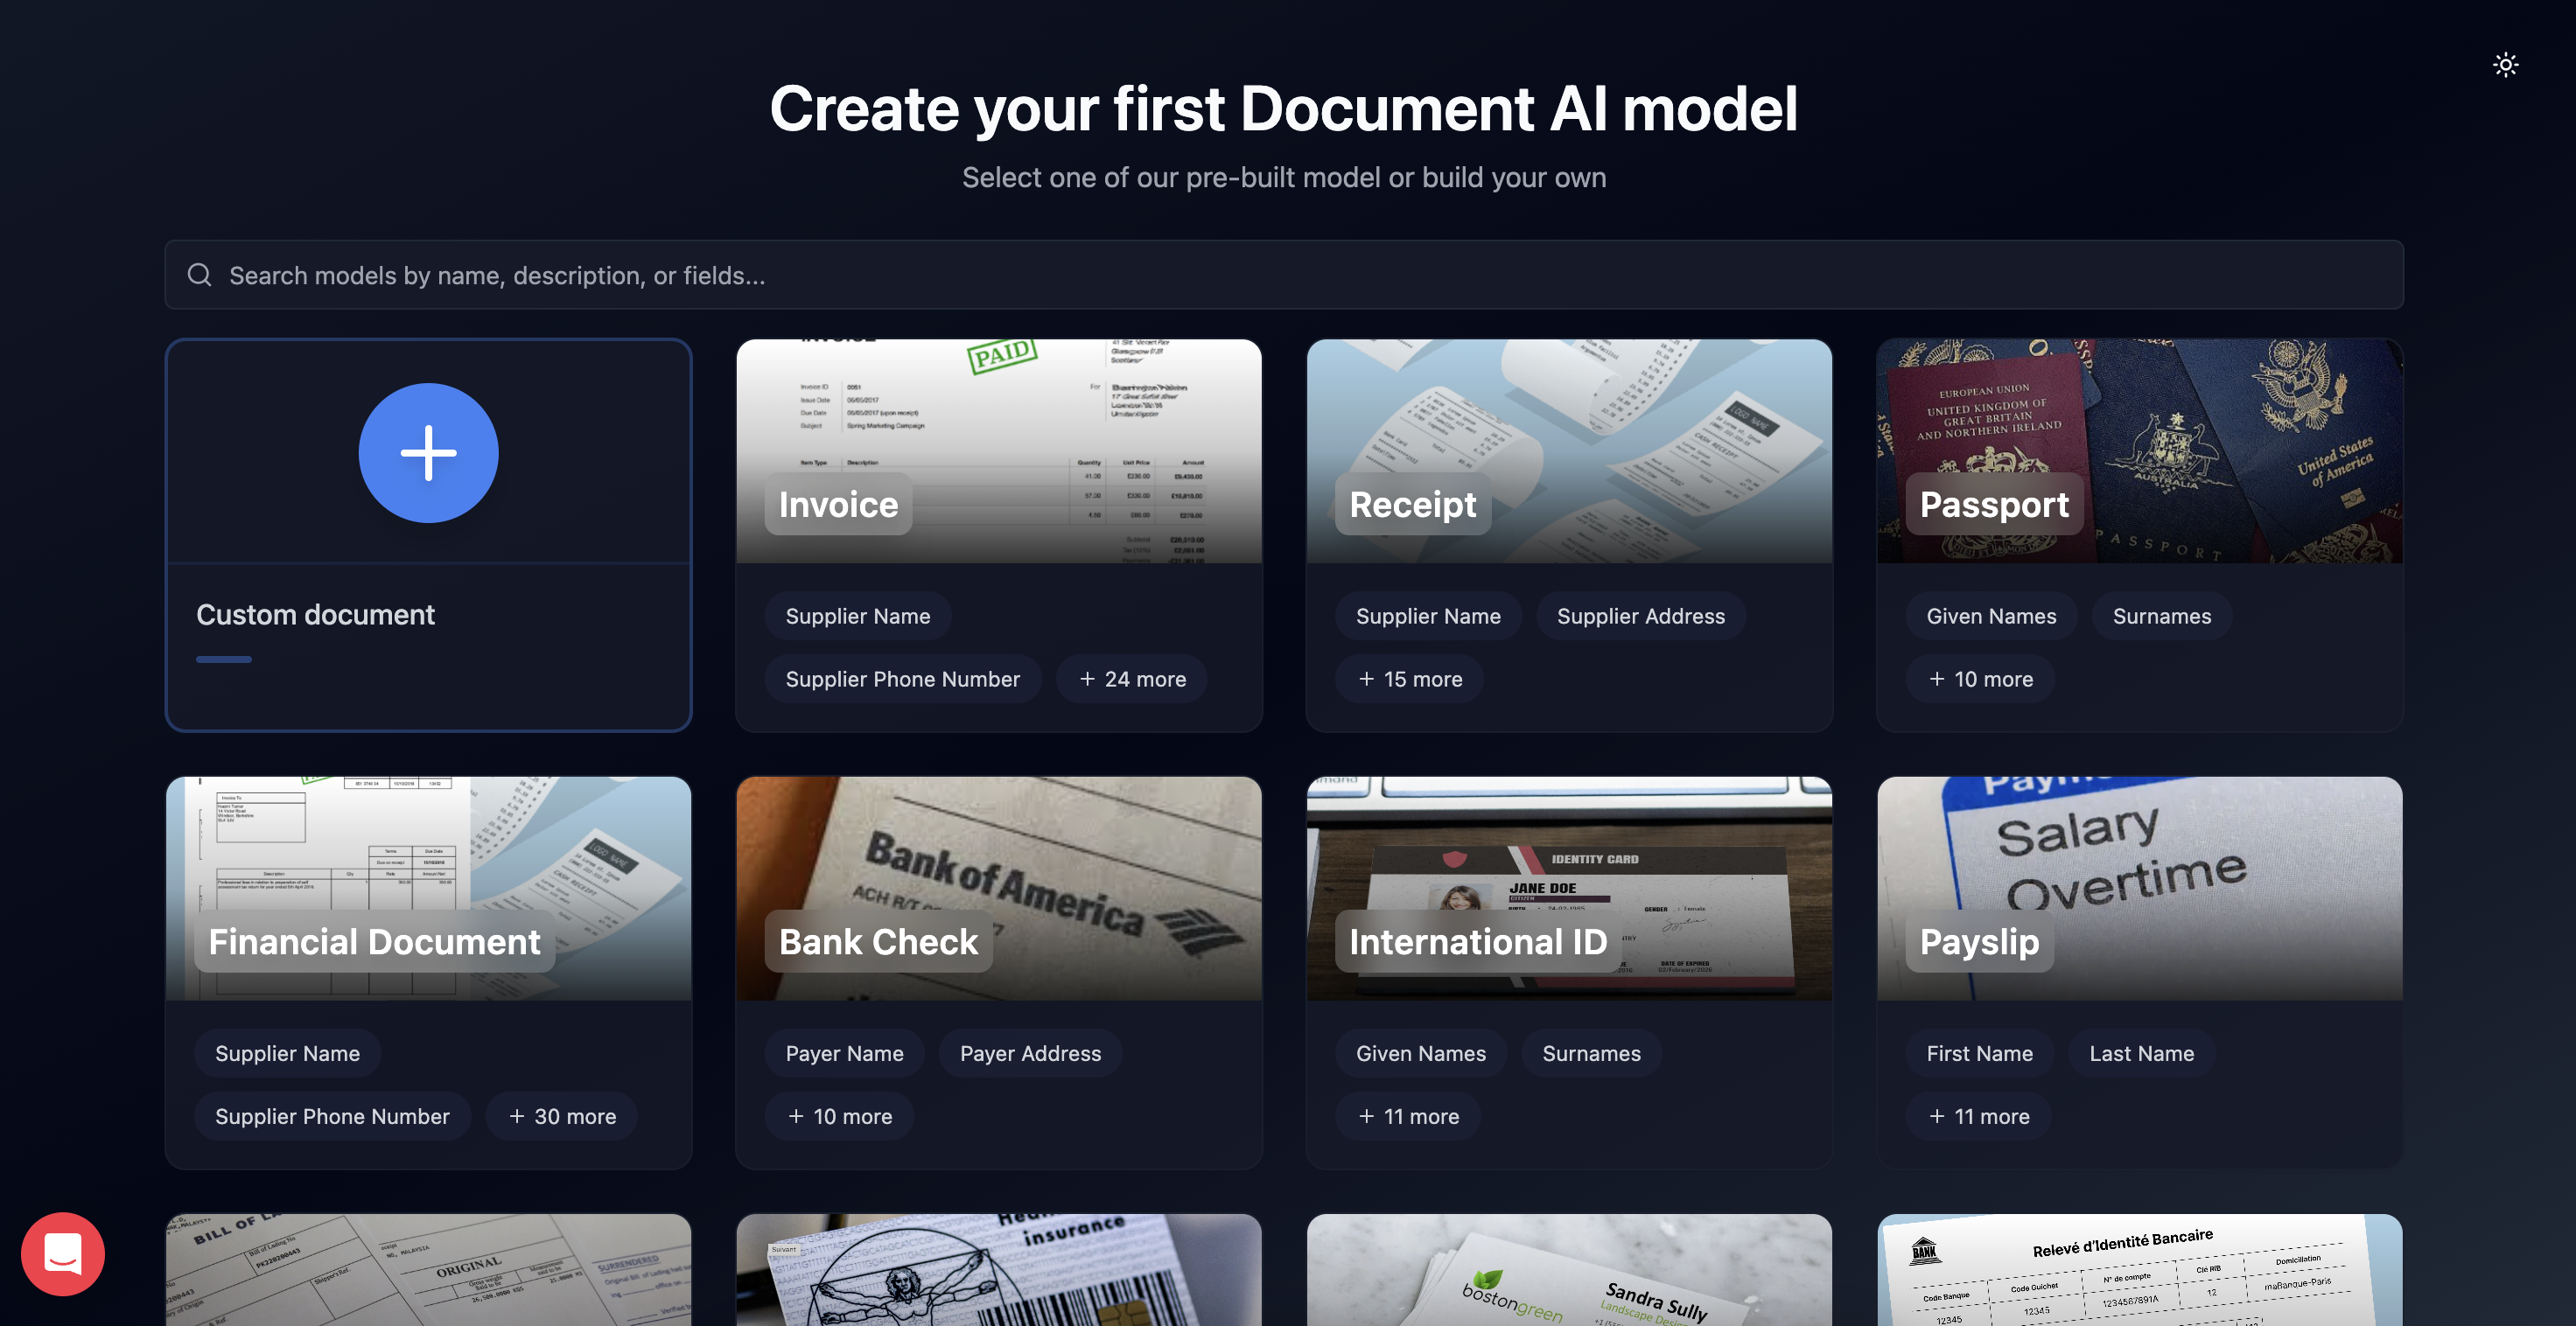Open the red chat support widget
The image size is (2576, 1326).
tap(63, 1253)
